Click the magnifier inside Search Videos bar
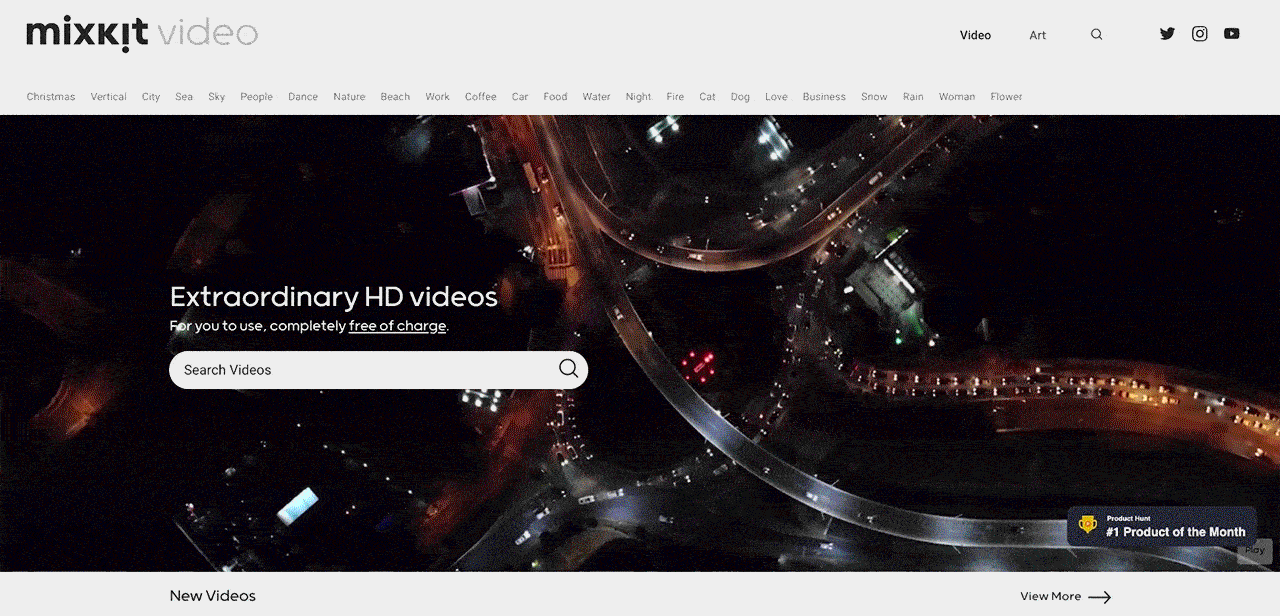The width and height of the screenshot is (1280, 616). [568, 369]
